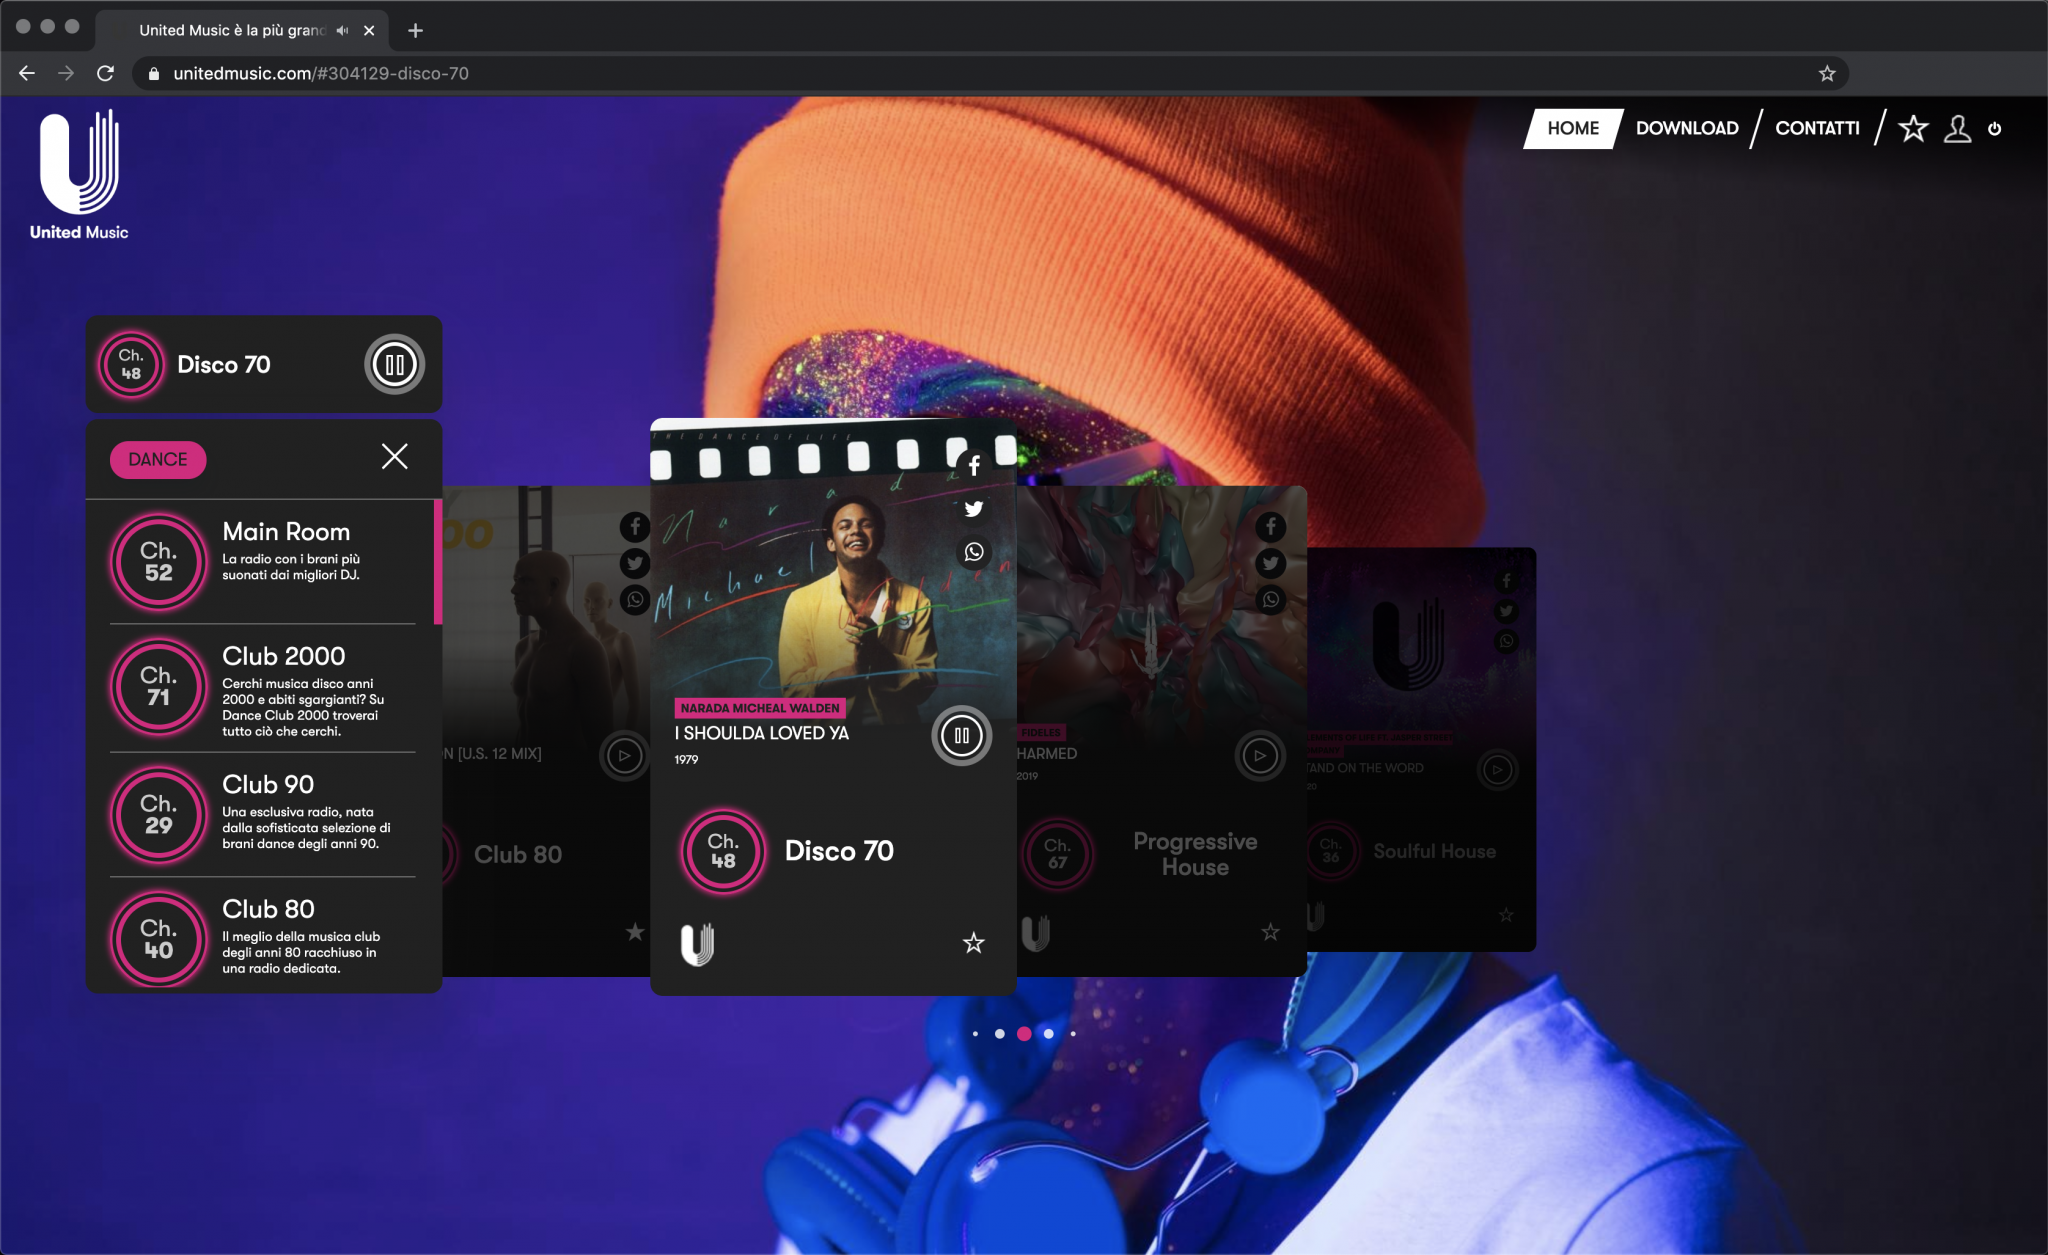This screenshot has height=1255, width=2048.
Task: Bookmark the page with the address bar star
Action: click(x=1827, y=73)
